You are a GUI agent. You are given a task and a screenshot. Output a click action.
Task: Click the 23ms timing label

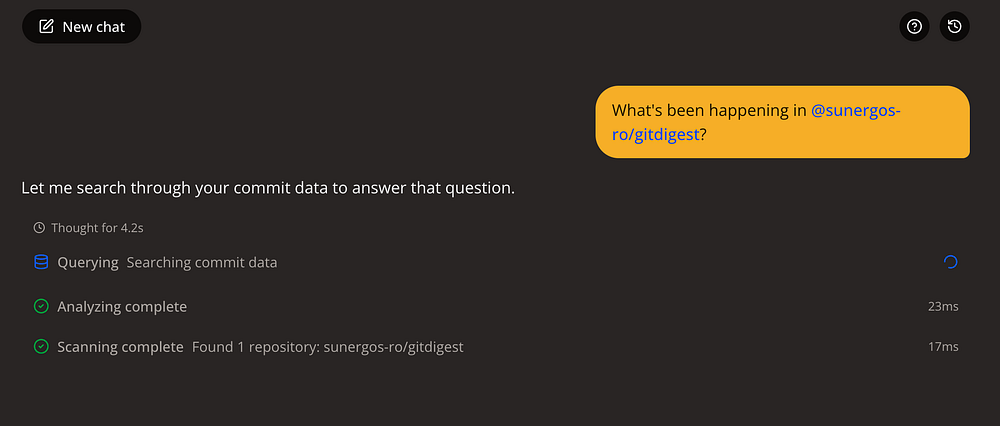coord(943,307)
